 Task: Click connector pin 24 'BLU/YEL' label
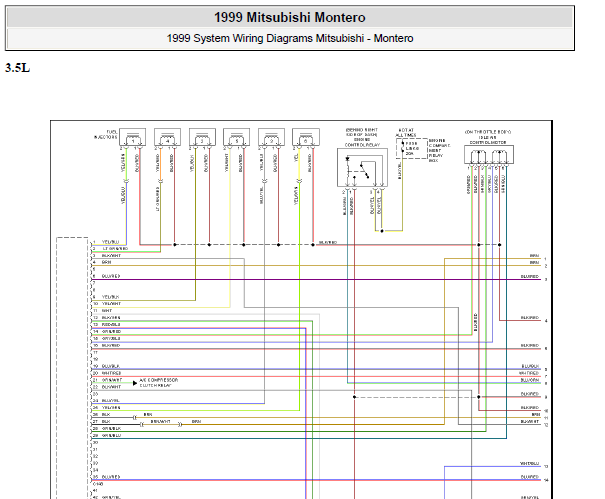[x=111, y=401]
